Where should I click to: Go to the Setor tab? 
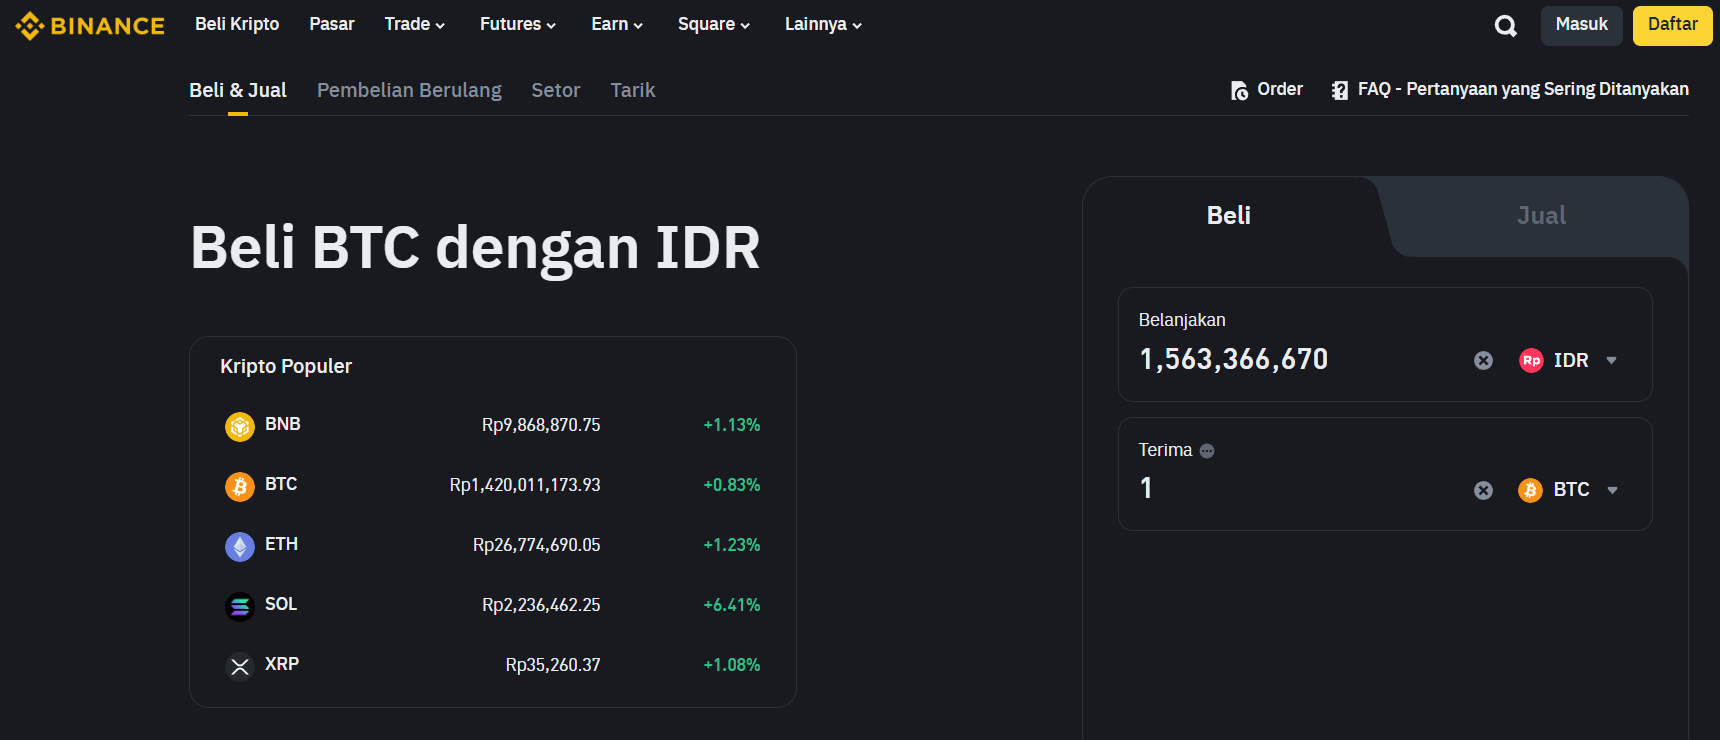pos(555,91)
